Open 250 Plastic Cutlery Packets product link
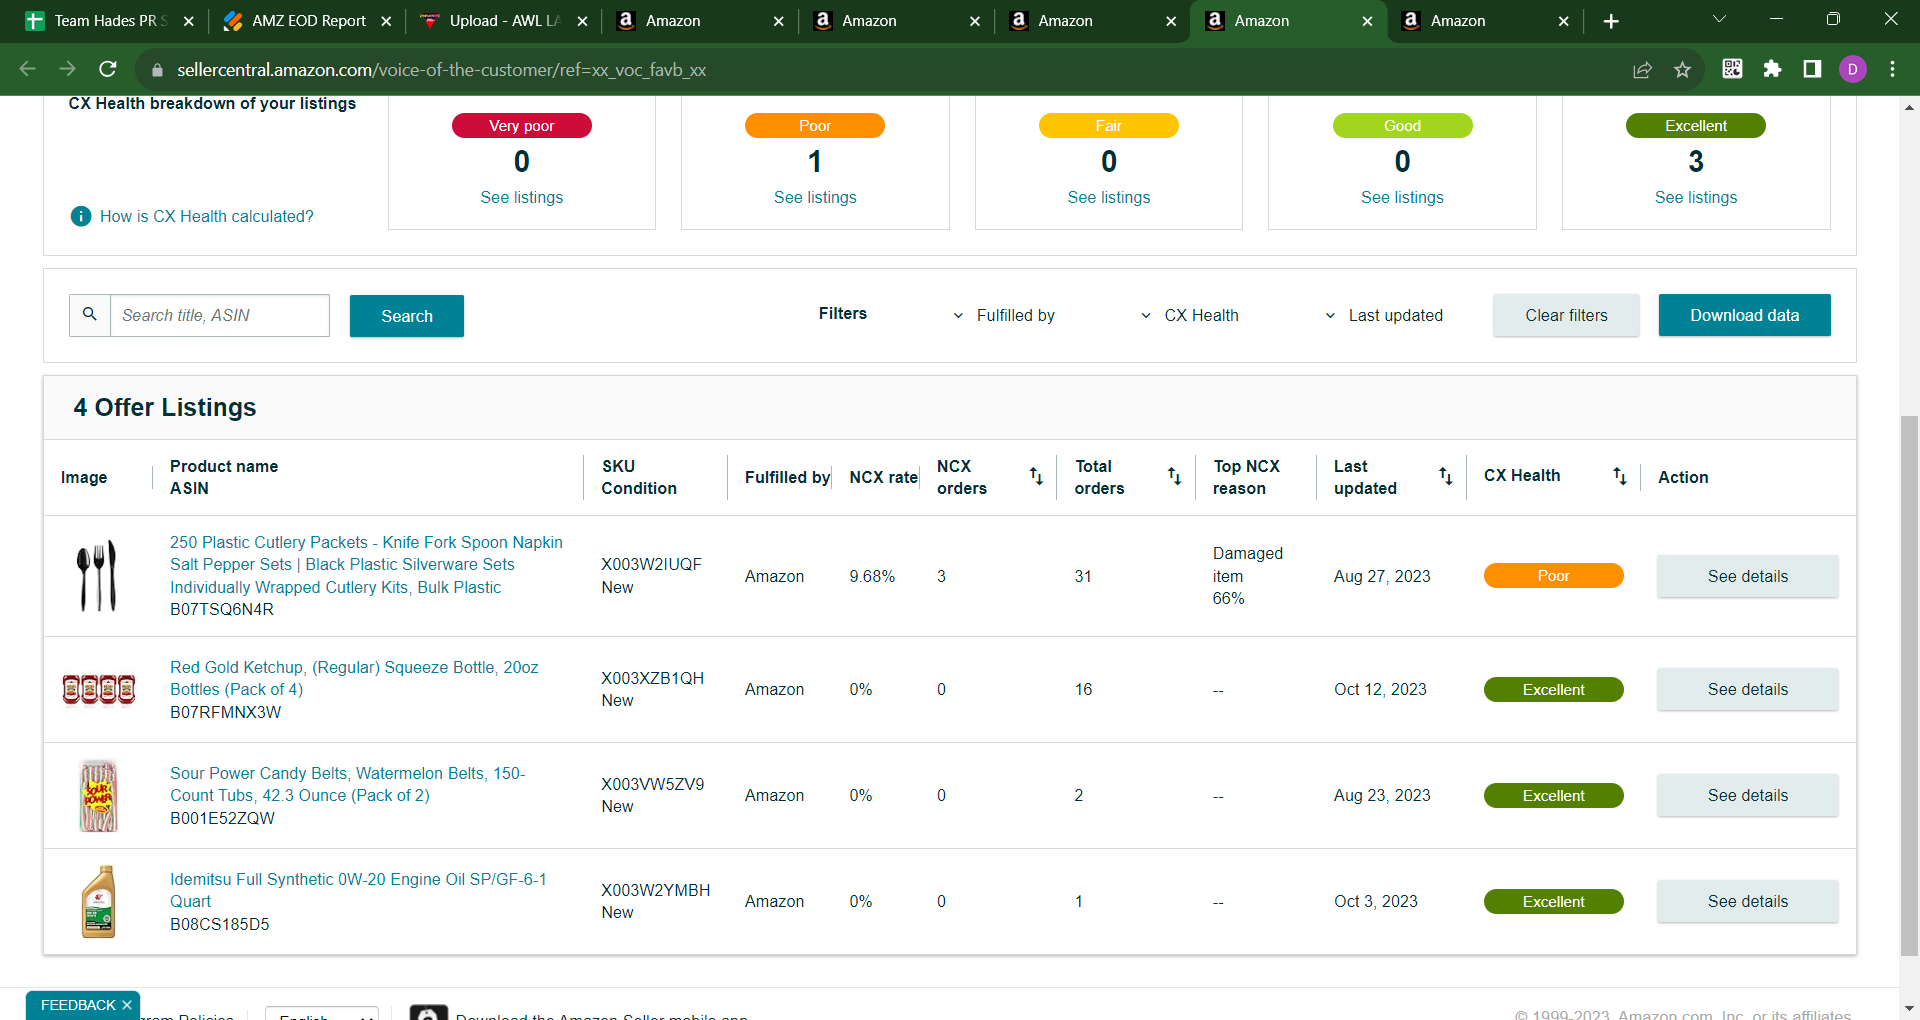Viewport: 1920px width, 1020px height. tap(366, 565)
